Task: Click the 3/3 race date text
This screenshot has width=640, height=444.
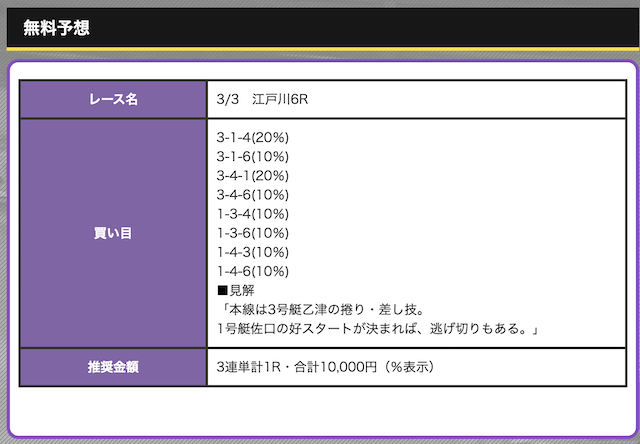Action: pyautogui.click(x=227, y=100)
